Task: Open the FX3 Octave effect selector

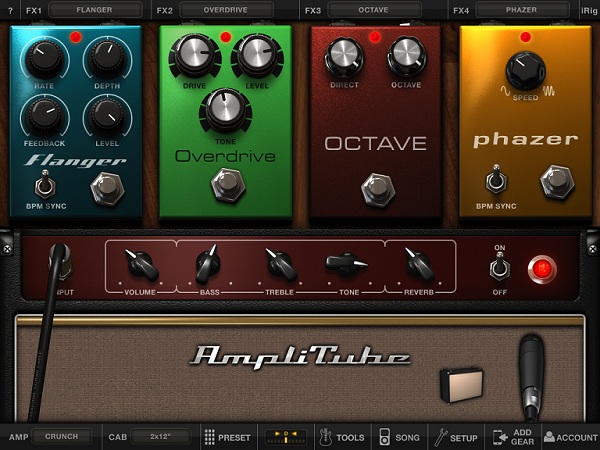Action: [x=374, y=10]
